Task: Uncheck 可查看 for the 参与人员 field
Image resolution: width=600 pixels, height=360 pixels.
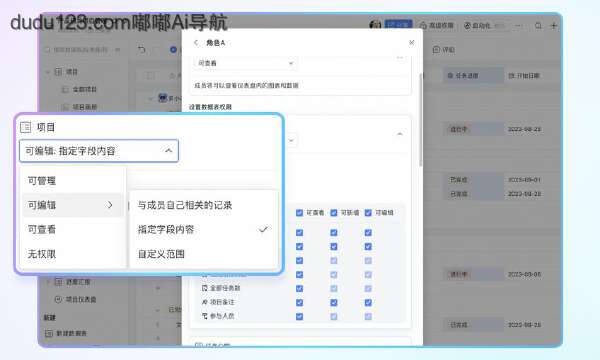Action: click(299, 316)
